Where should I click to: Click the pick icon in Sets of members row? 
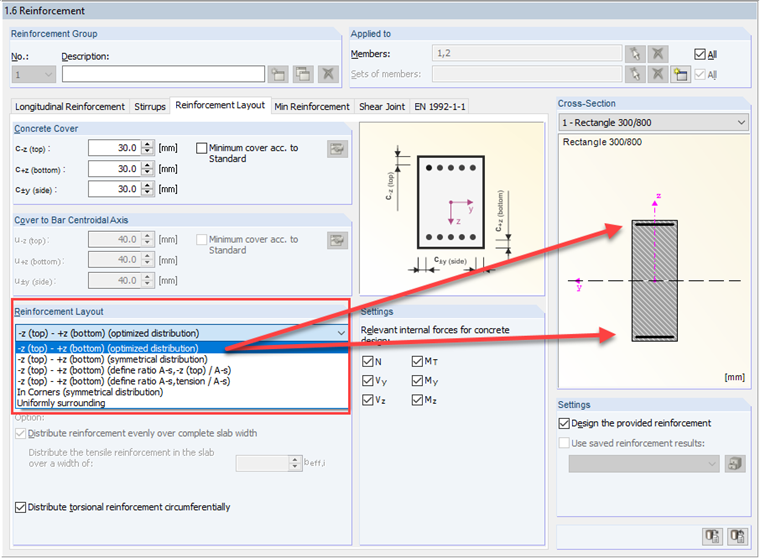[x=635, y=74]
